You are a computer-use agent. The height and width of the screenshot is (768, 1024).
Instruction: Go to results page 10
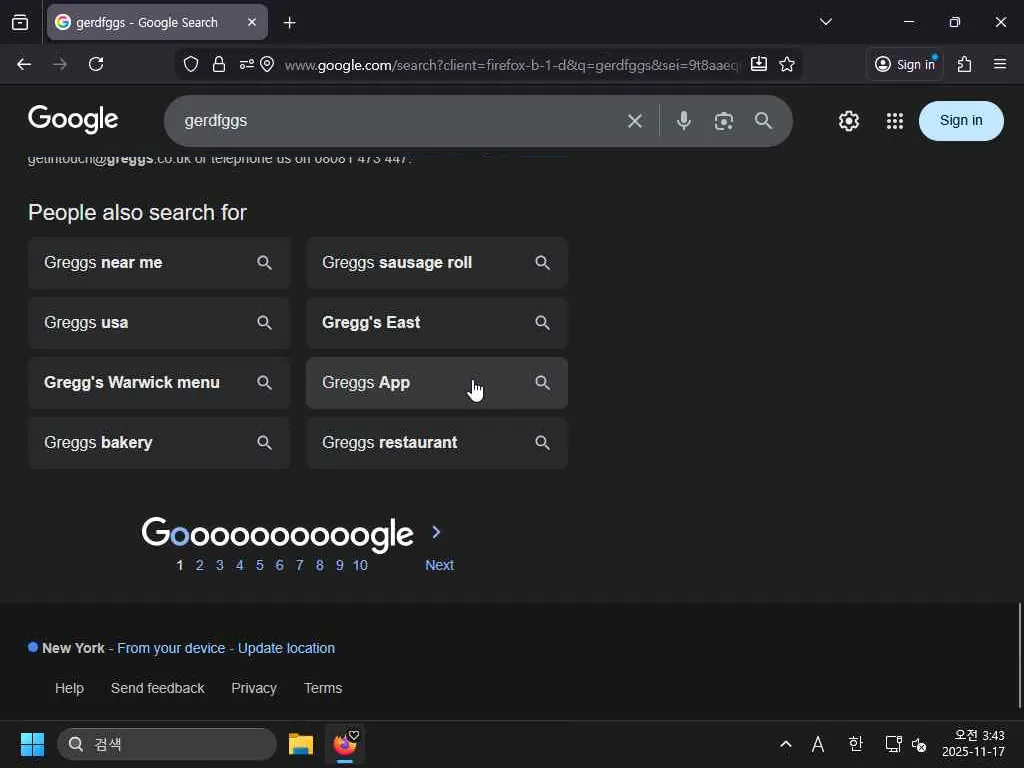(x=360, y=566)
